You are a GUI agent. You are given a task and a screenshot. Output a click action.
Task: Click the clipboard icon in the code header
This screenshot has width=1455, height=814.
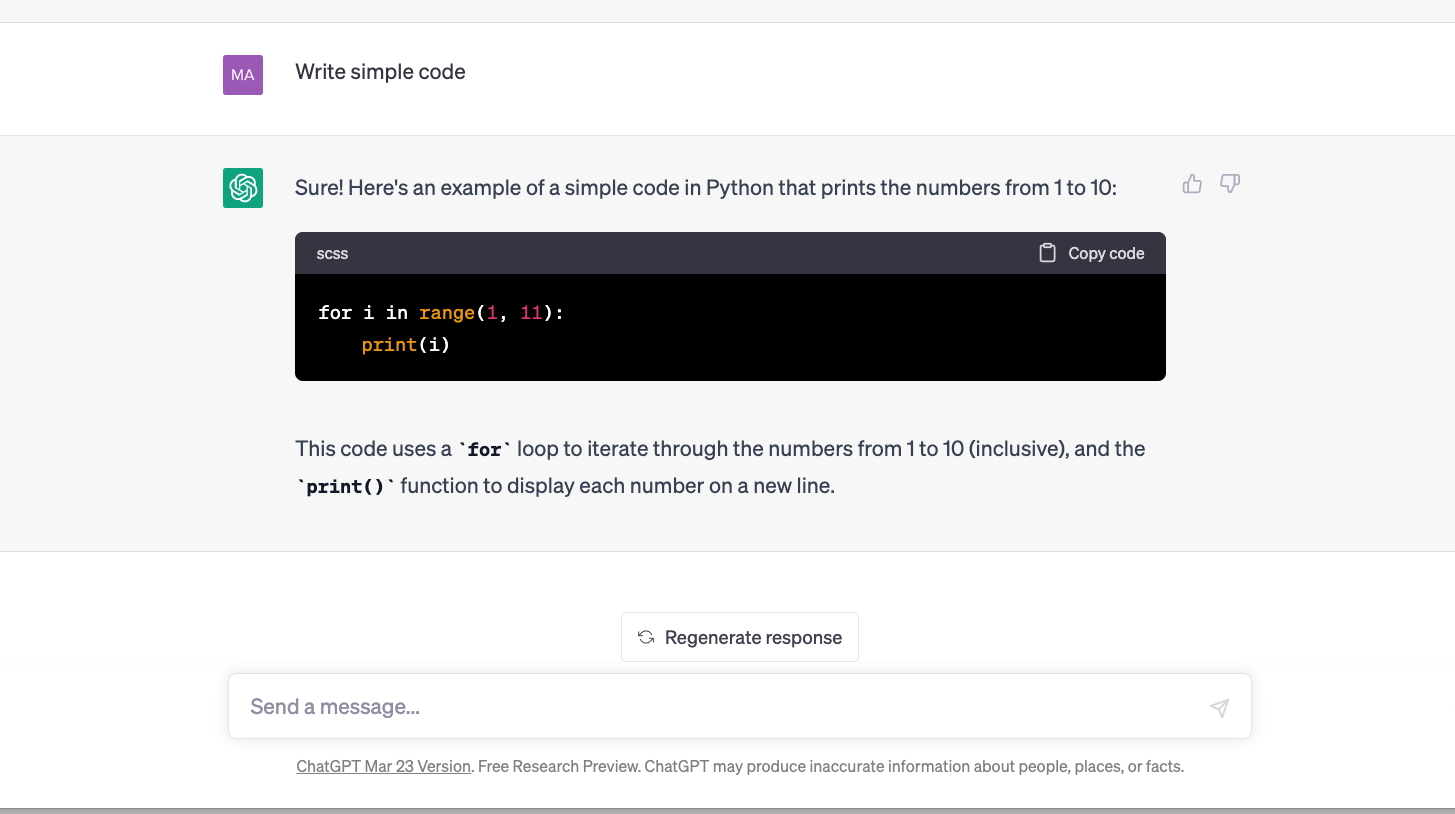tap(1047, 253)
